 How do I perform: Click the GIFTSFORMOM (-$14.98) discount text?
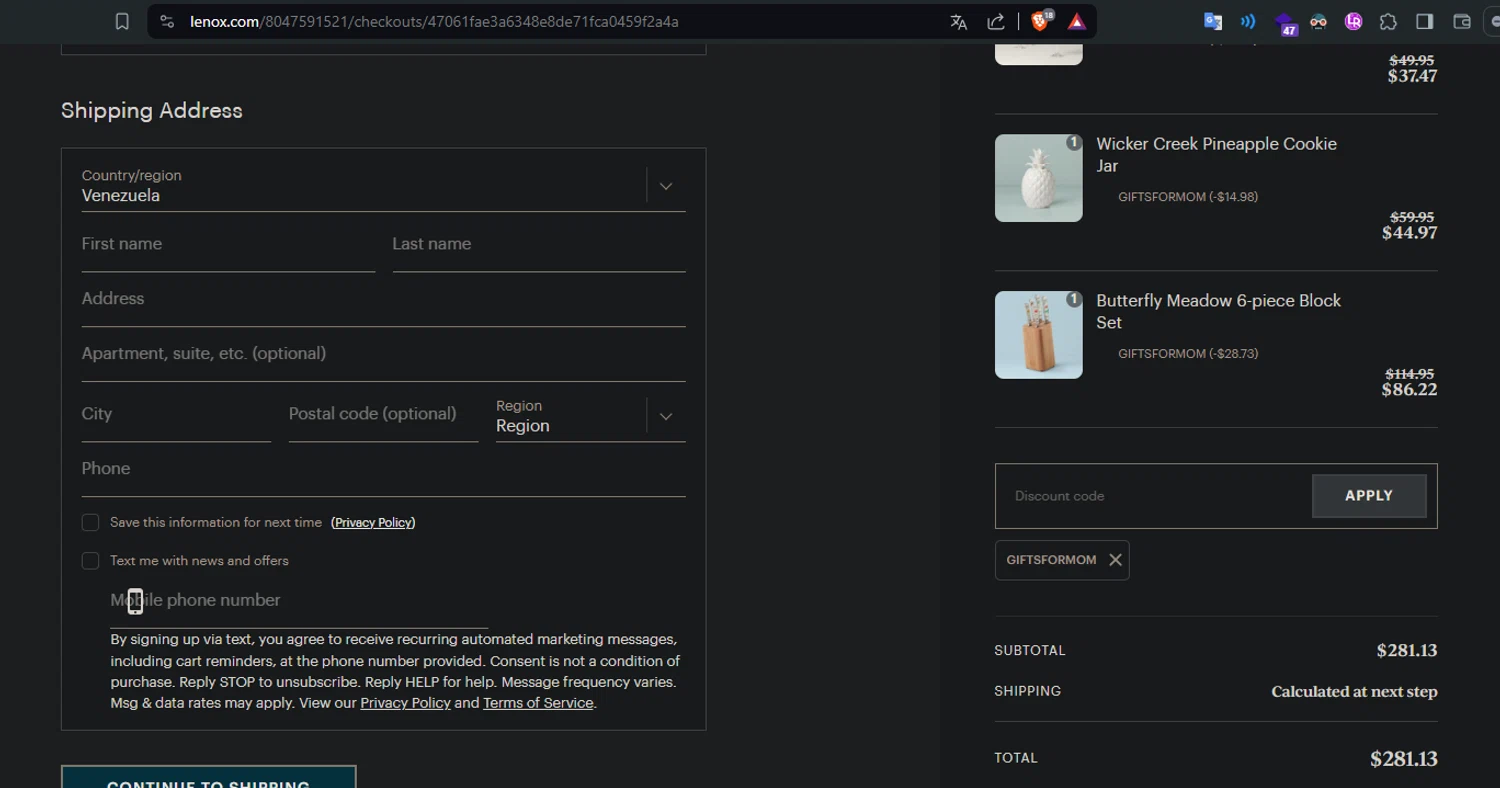[x=1188, y=197]
